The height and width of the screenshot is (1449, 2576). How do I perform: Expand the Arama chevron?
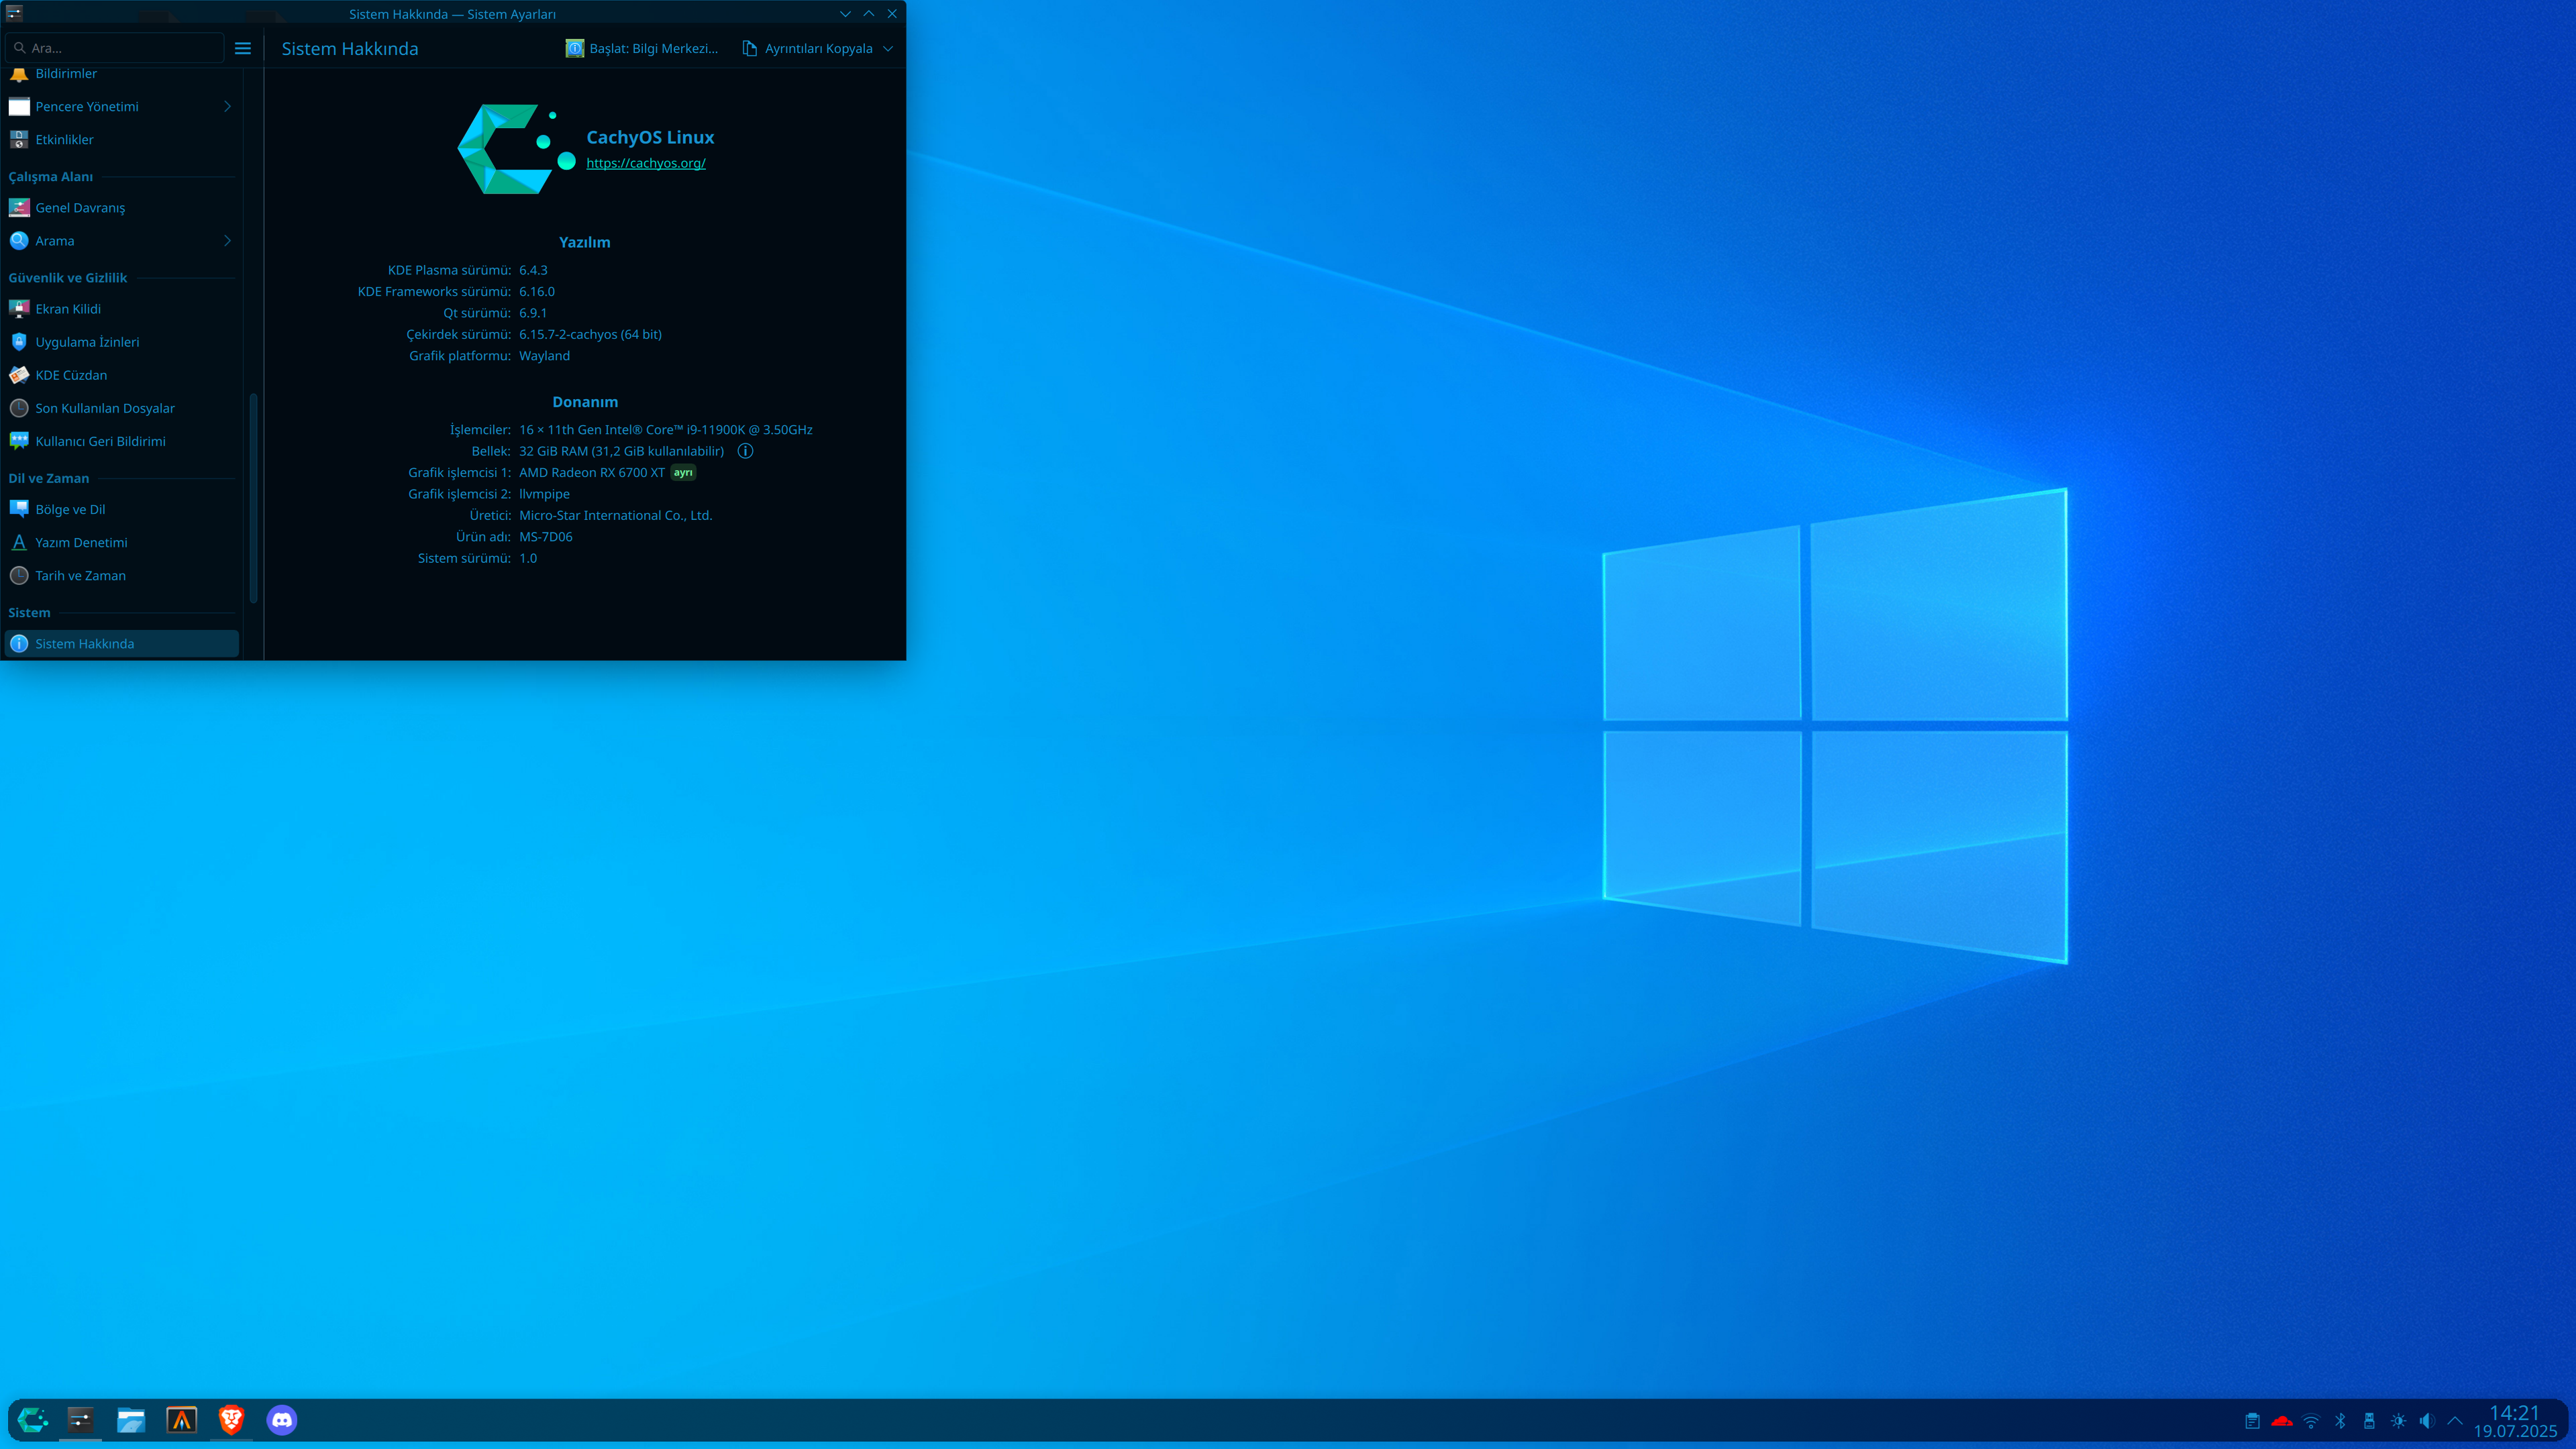(x=227, y=241)
